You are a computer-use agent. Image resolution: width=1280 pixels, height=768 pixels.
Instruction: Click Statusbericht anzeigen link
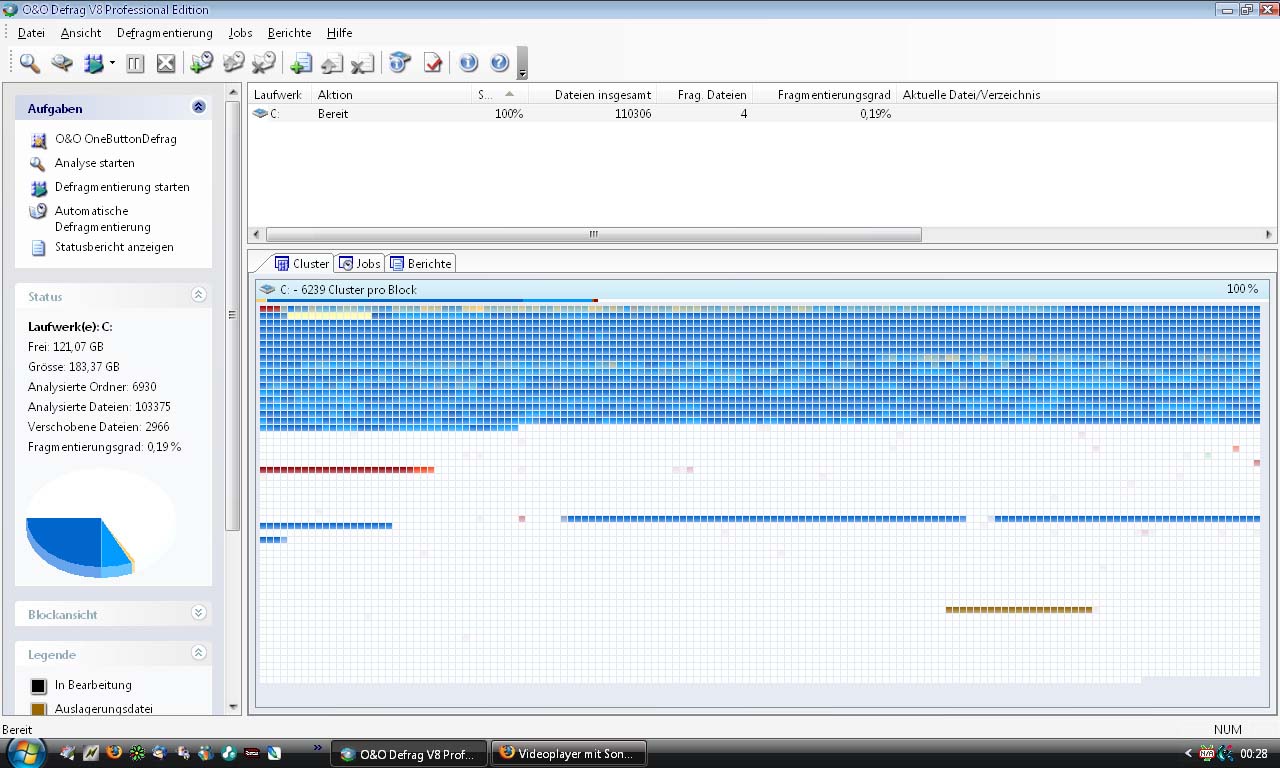[114, 247]
